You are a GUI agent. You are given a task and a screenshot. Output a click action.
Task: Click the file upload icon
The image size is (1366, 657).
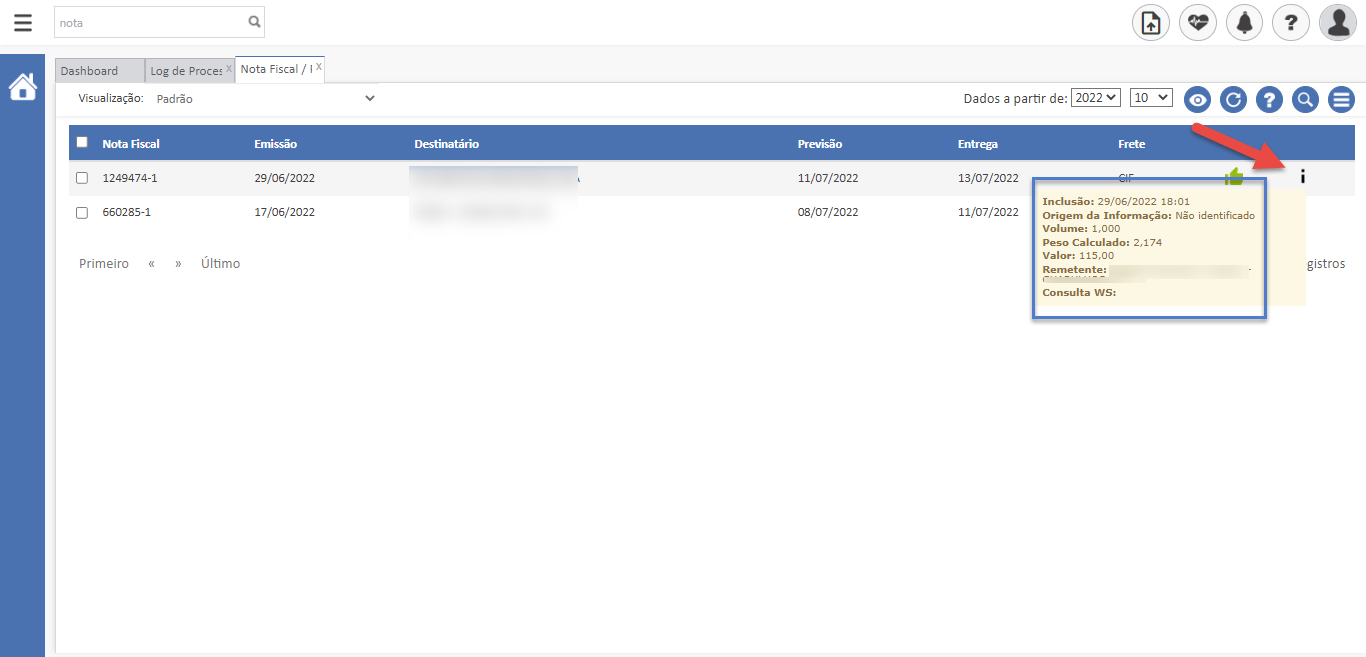1150,22
